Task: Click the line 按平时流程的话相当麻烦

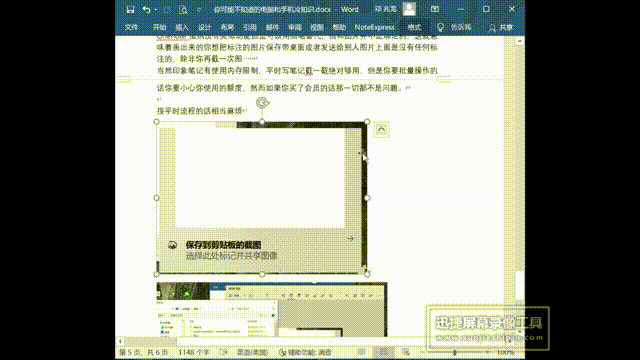Action: (x=200, y=111)
